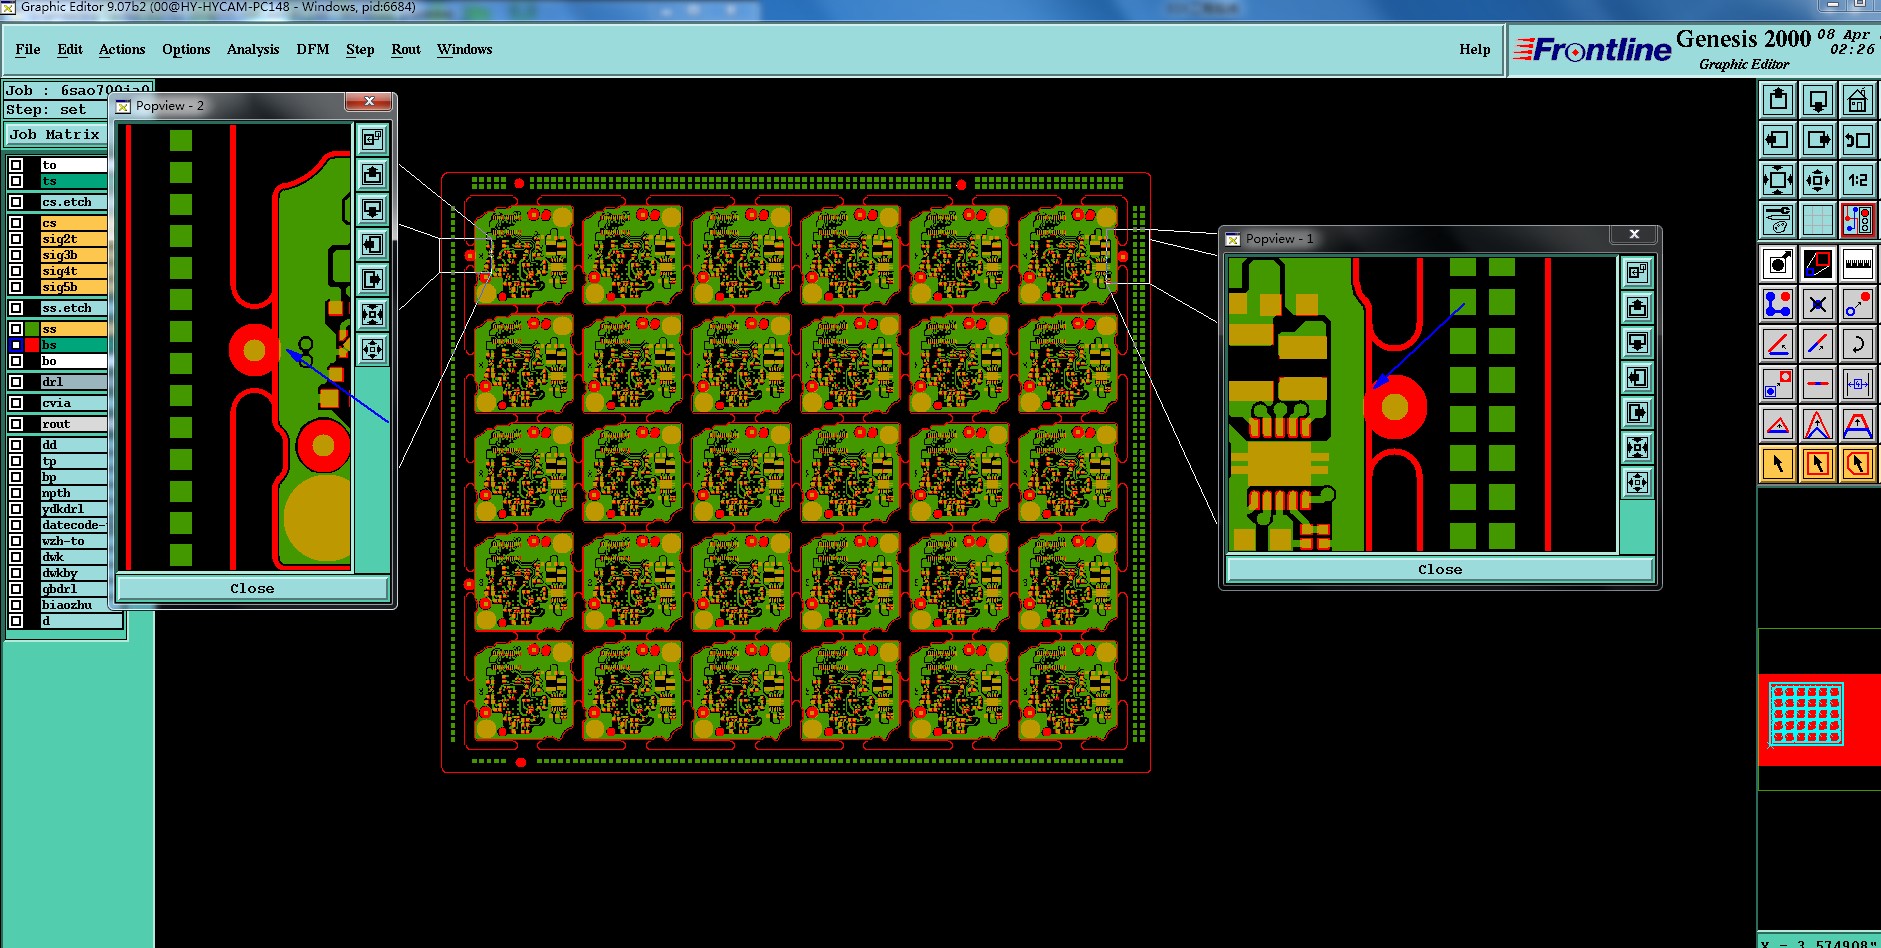1881x948 pixels.
Task: Select the cvia layer name
Action: pyautogui.click(x=73, y=403)
